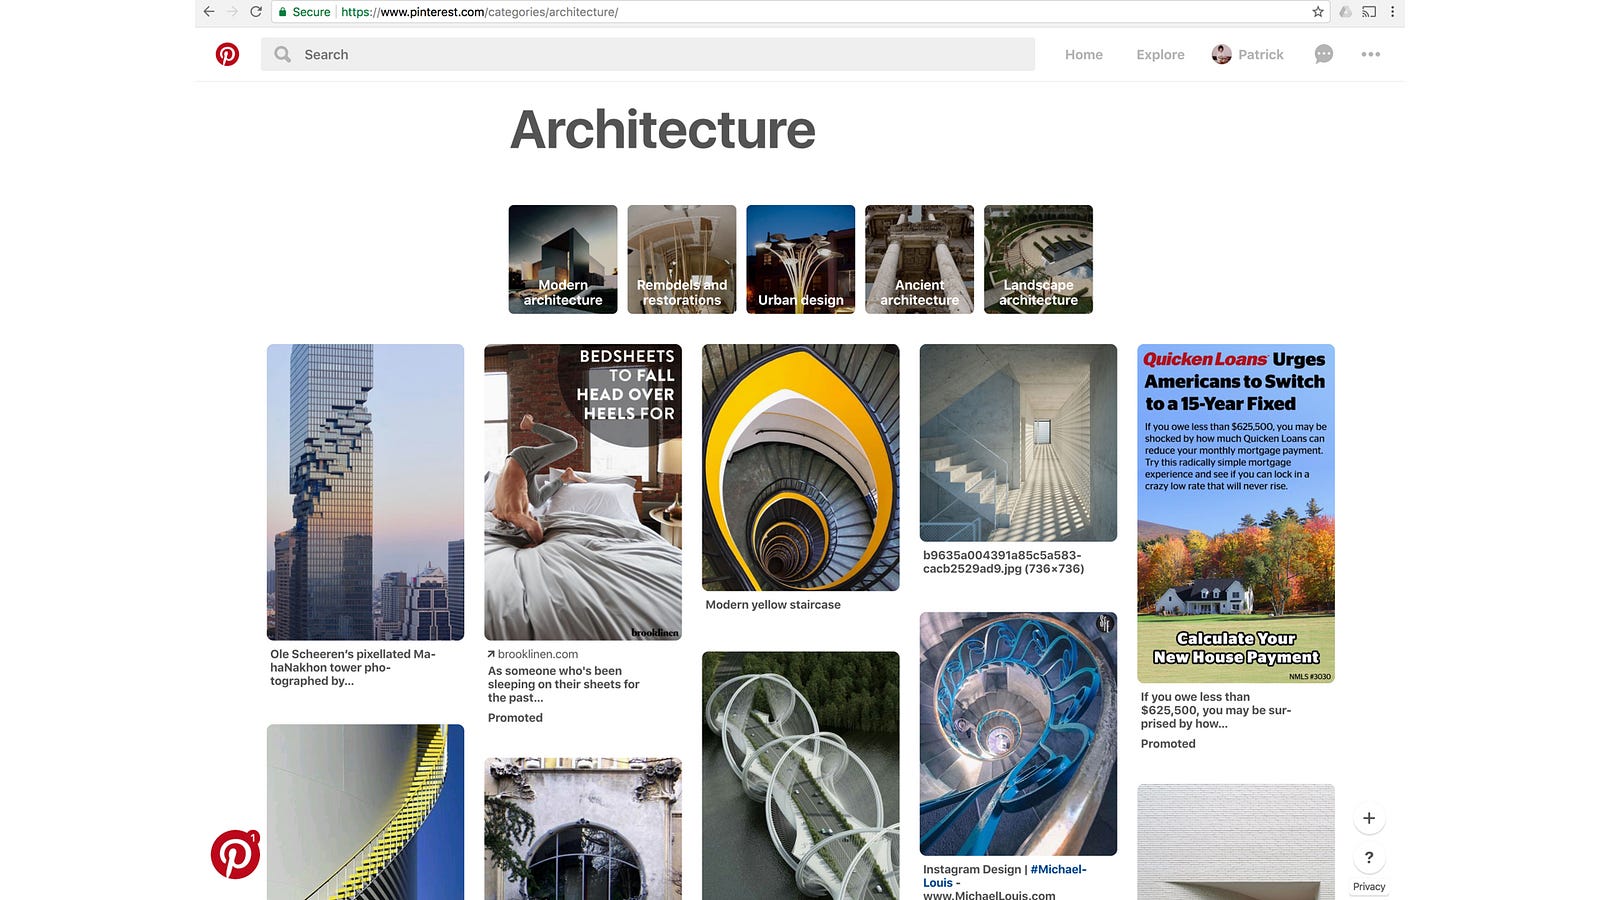Open help via the question mark icon
The height and width of the screenshot is (900, 1600).
(x=1369, y=858)
